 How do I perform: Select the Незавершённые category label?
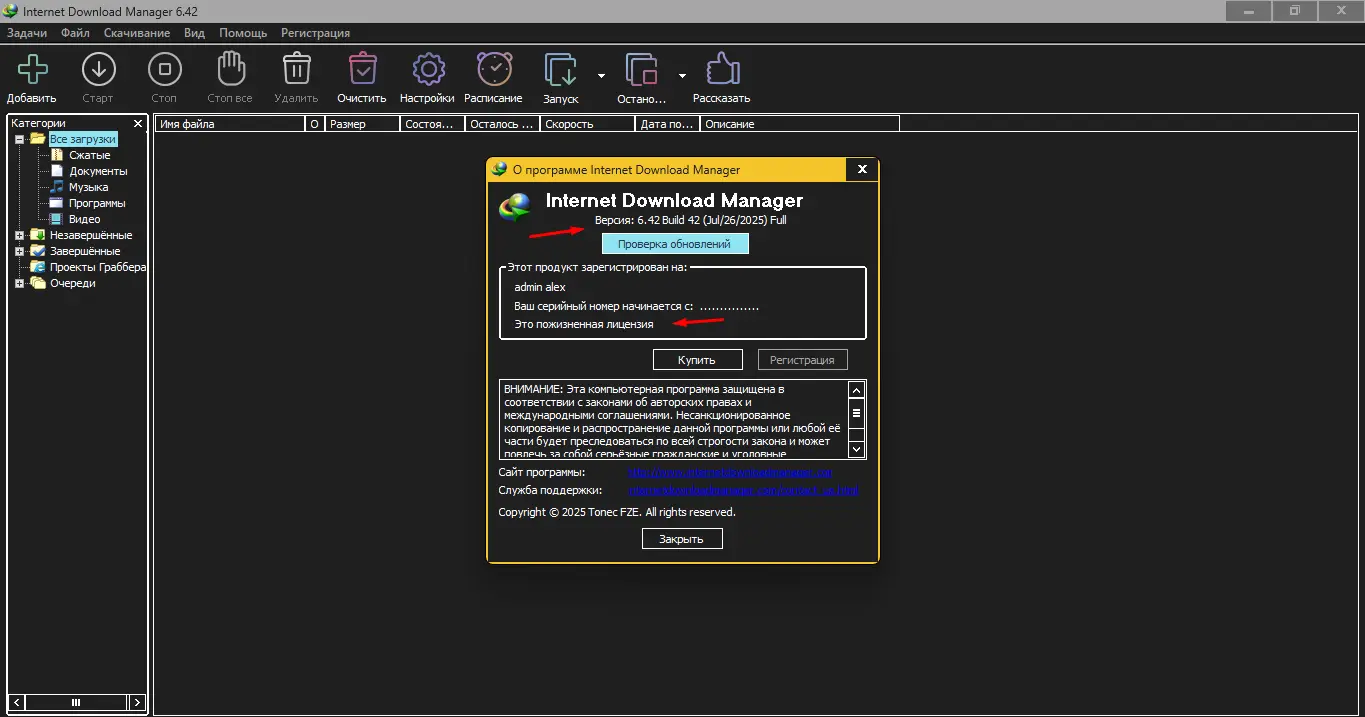[x=91, y=235]
